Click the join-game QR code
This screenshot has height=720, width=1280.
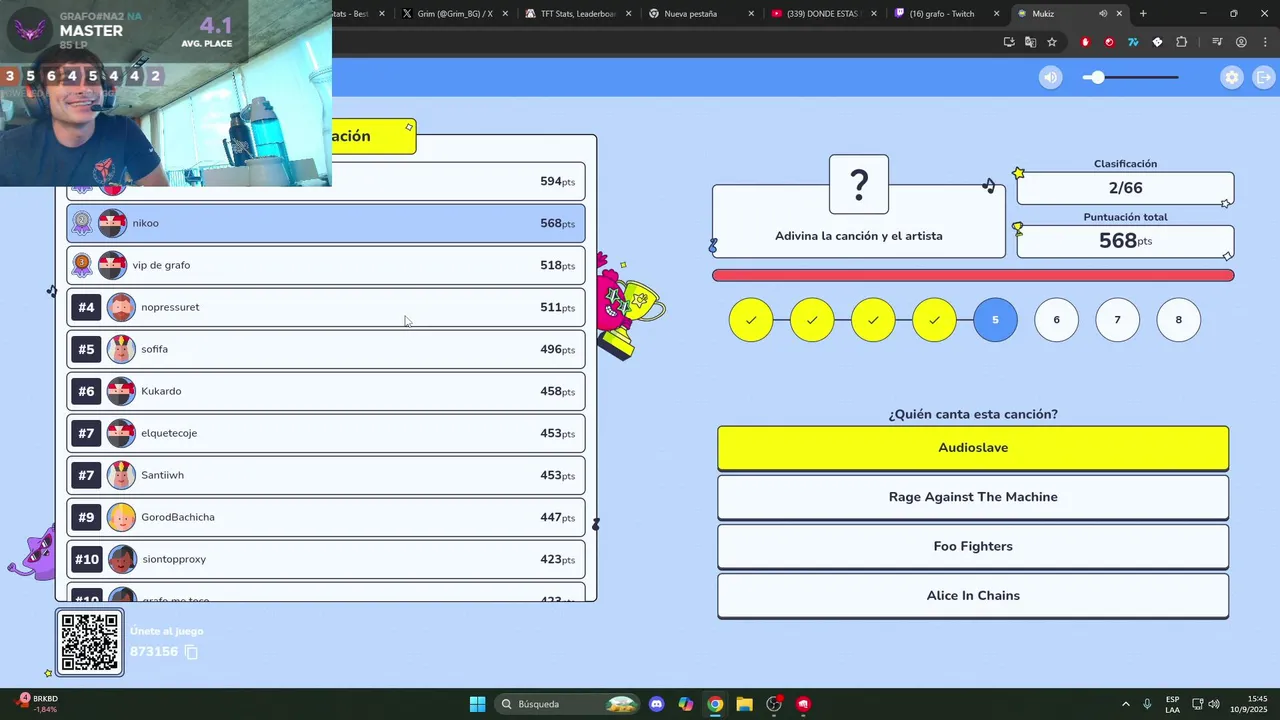click(x=90, y=642)
